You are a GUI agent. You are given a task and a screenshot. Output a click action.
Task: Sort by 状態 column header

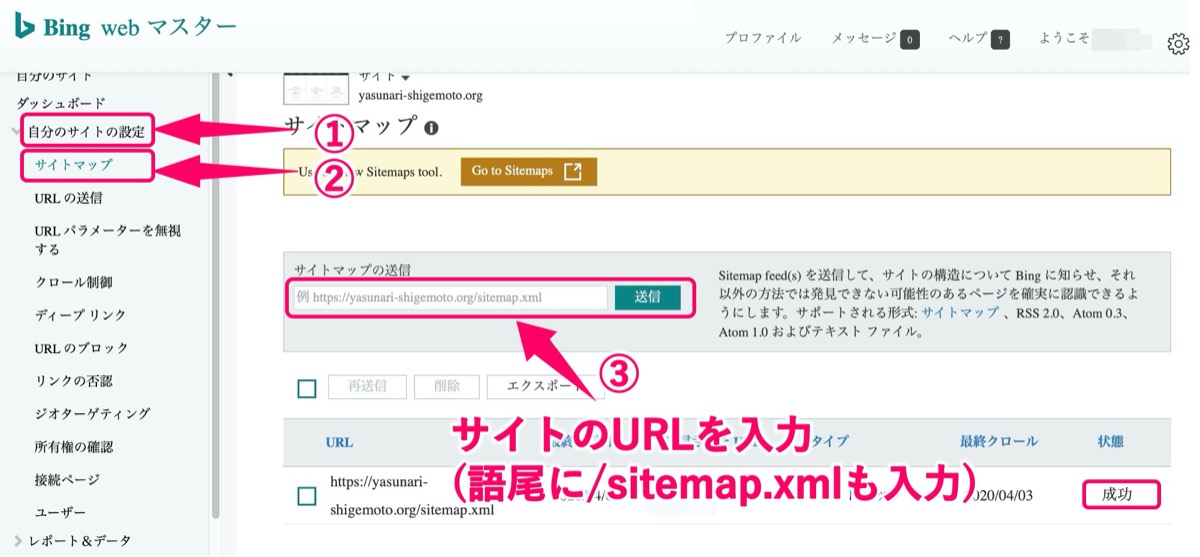click(x=1110, y=441)
